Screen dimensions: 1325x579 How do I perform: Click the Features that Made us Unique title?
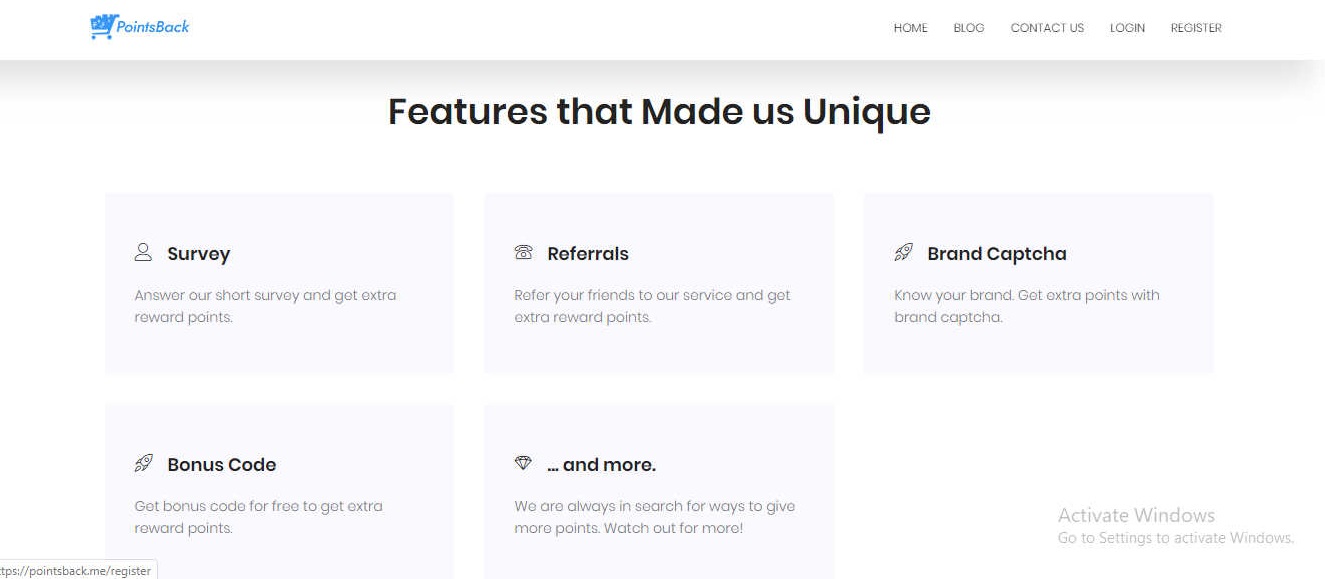point(659,111)
